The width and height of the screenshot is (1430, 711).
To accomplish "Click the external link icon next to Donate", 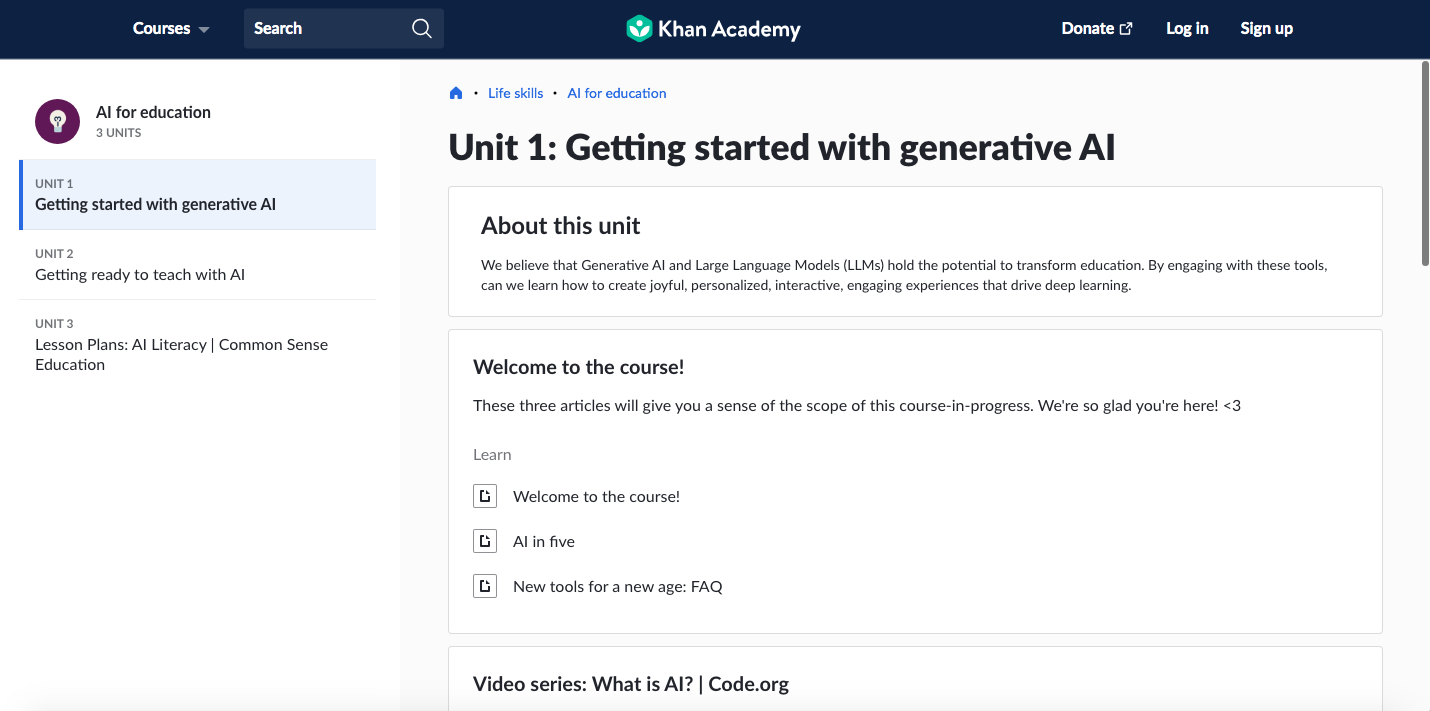I will coord(1126,29).
